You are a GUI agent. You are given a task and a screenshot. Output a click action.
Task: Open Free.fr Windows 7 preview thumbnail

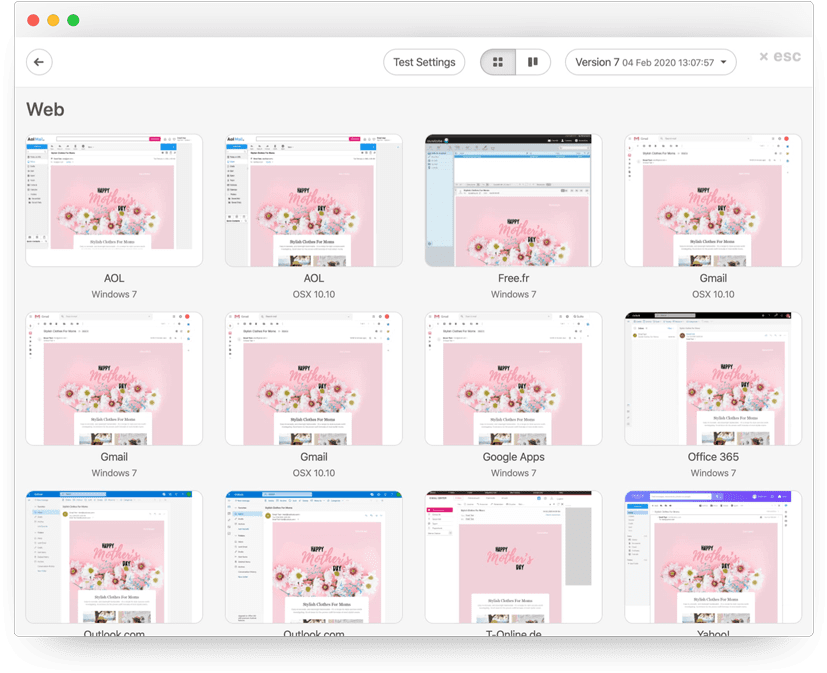point(514,200)
